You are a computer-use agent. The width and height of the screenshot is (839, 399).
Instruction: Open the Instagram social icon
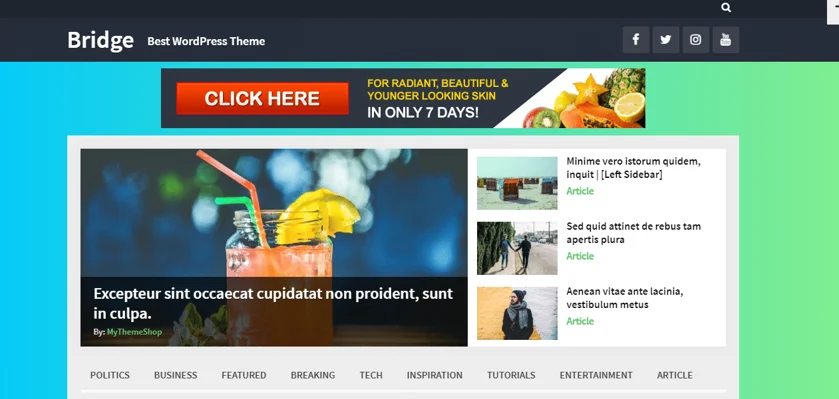click(696, 40)
